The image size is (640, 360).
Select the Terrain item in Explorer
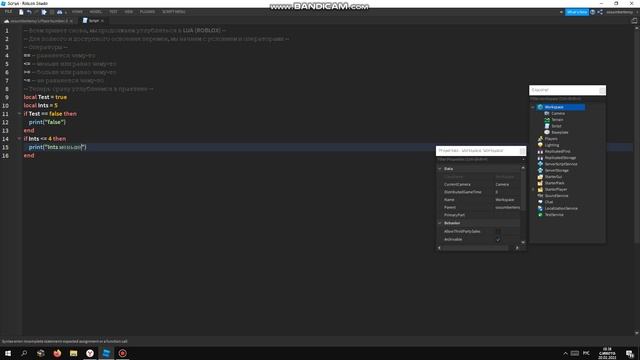tap(557, 120)
